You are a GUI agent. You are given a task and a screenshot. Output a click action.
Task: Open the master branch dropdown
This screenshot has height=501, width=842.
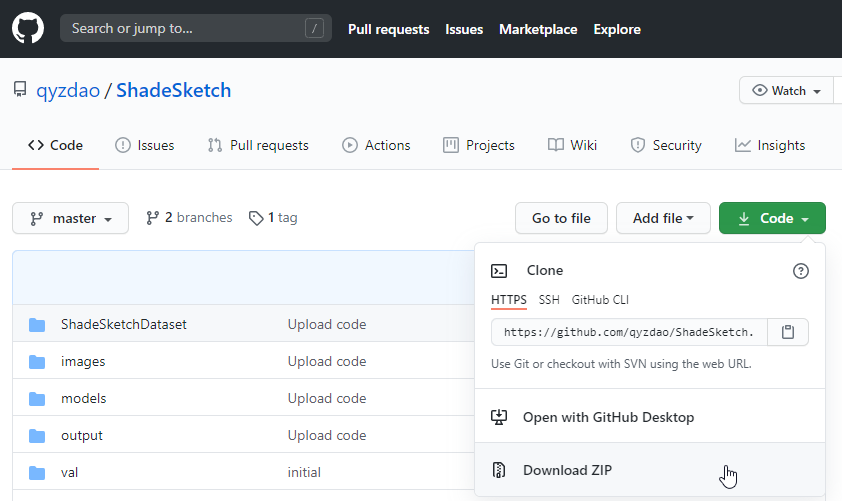(70, 218)
